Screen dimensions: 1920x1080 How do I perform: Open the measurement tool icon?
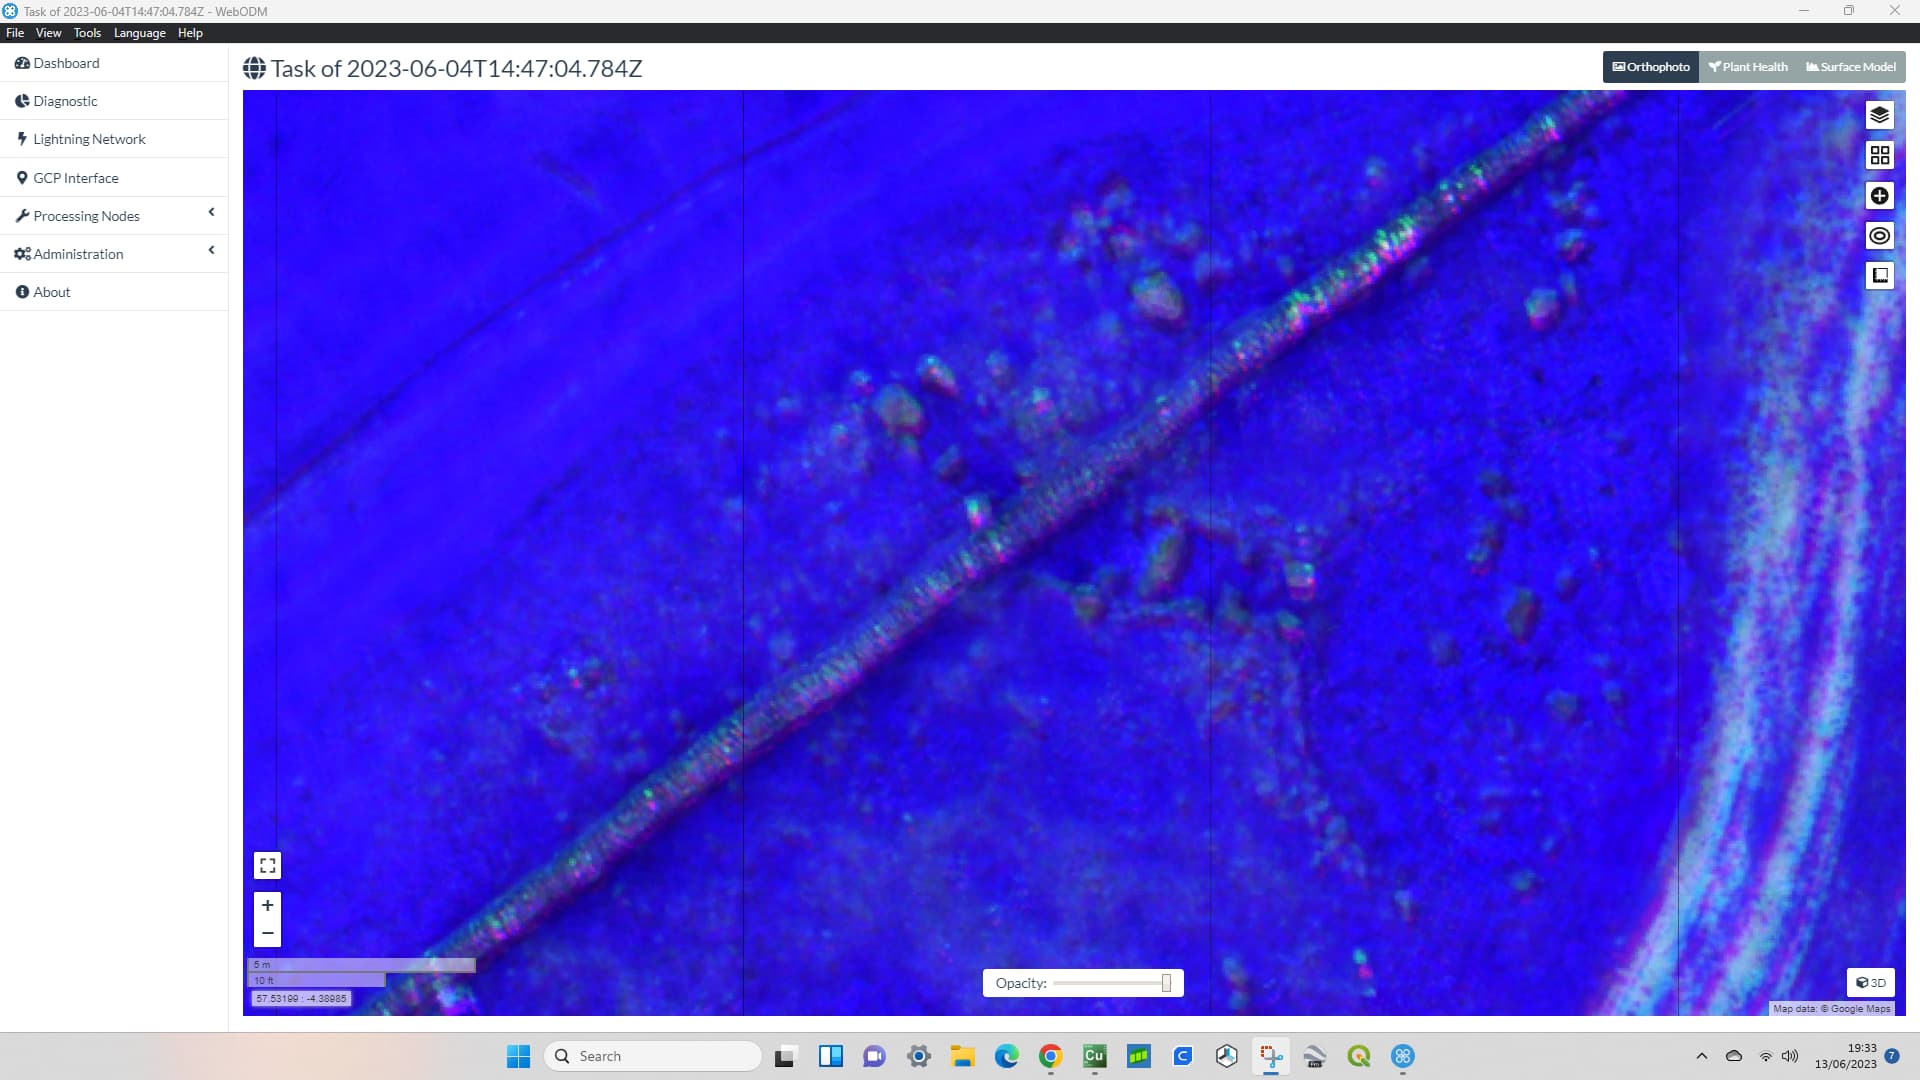[1879, 275]
